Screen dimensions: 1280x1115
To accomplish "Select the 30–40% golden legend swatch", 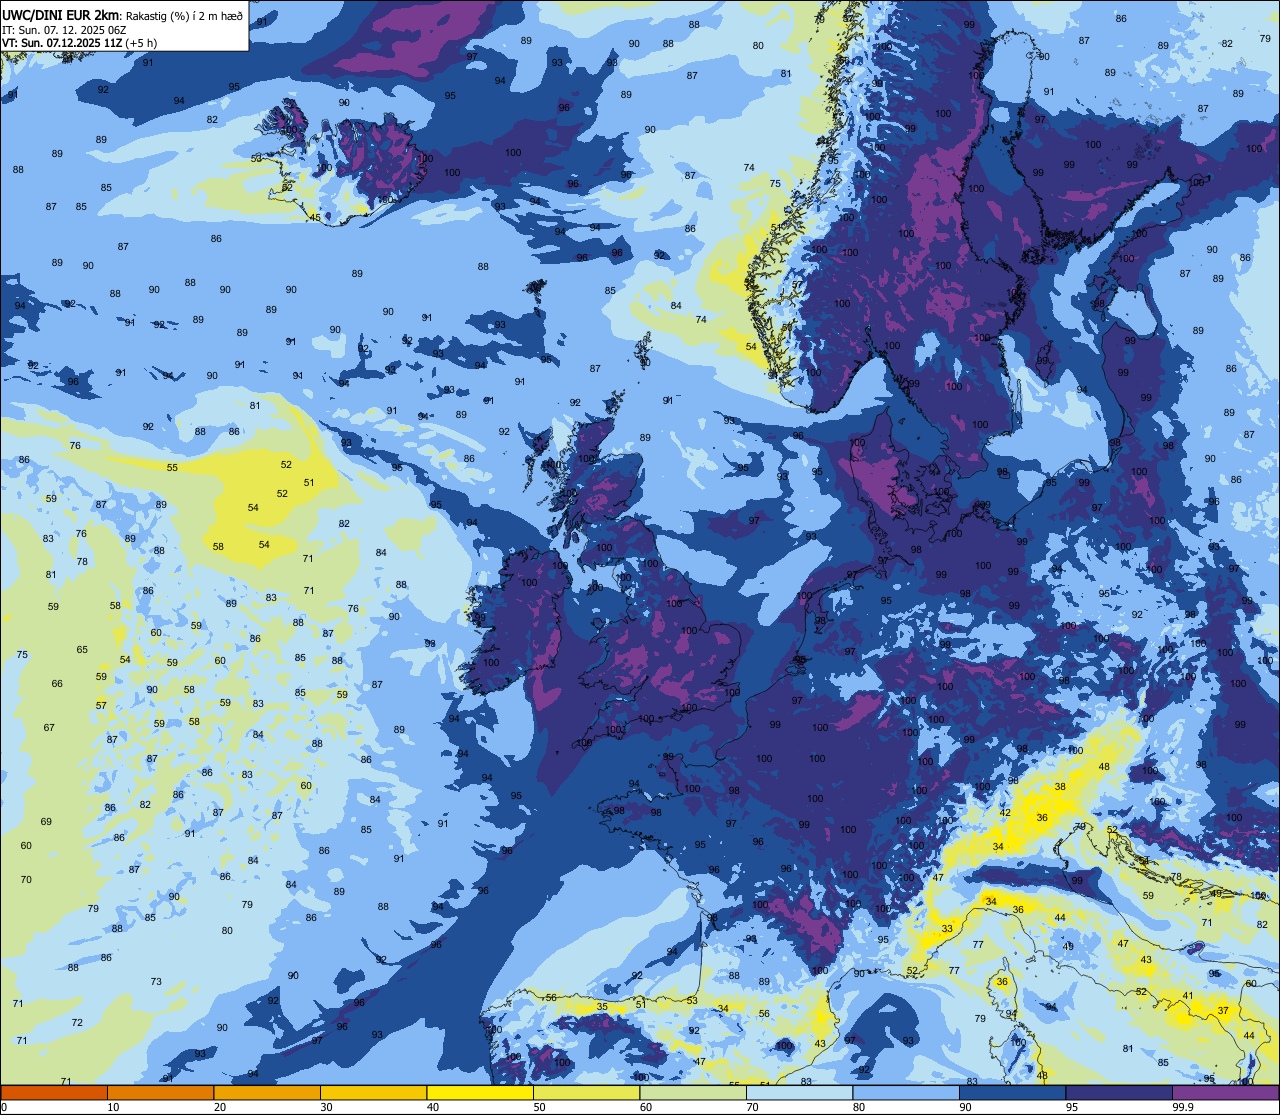I will point(373,1092).
